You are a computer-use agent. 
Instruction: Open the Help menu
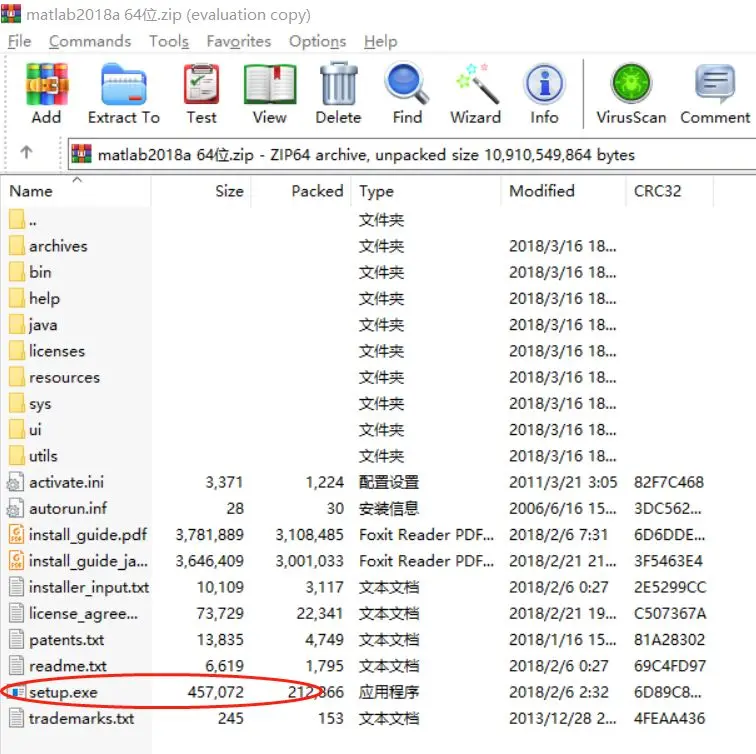pyautogui.click(x=381, y=41)
